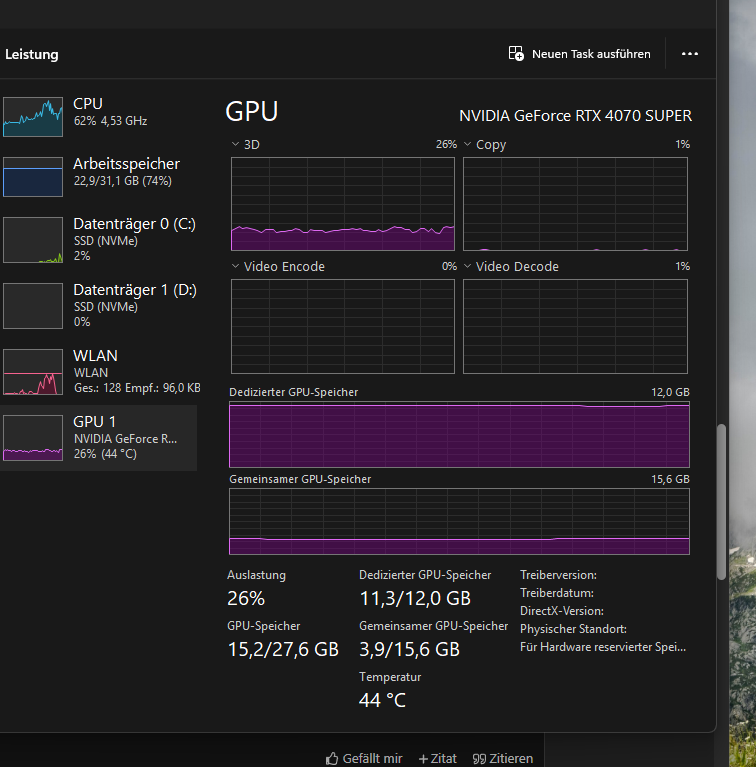
Task: Click the plus sign beside Zitat
Action: click(423, 759)
